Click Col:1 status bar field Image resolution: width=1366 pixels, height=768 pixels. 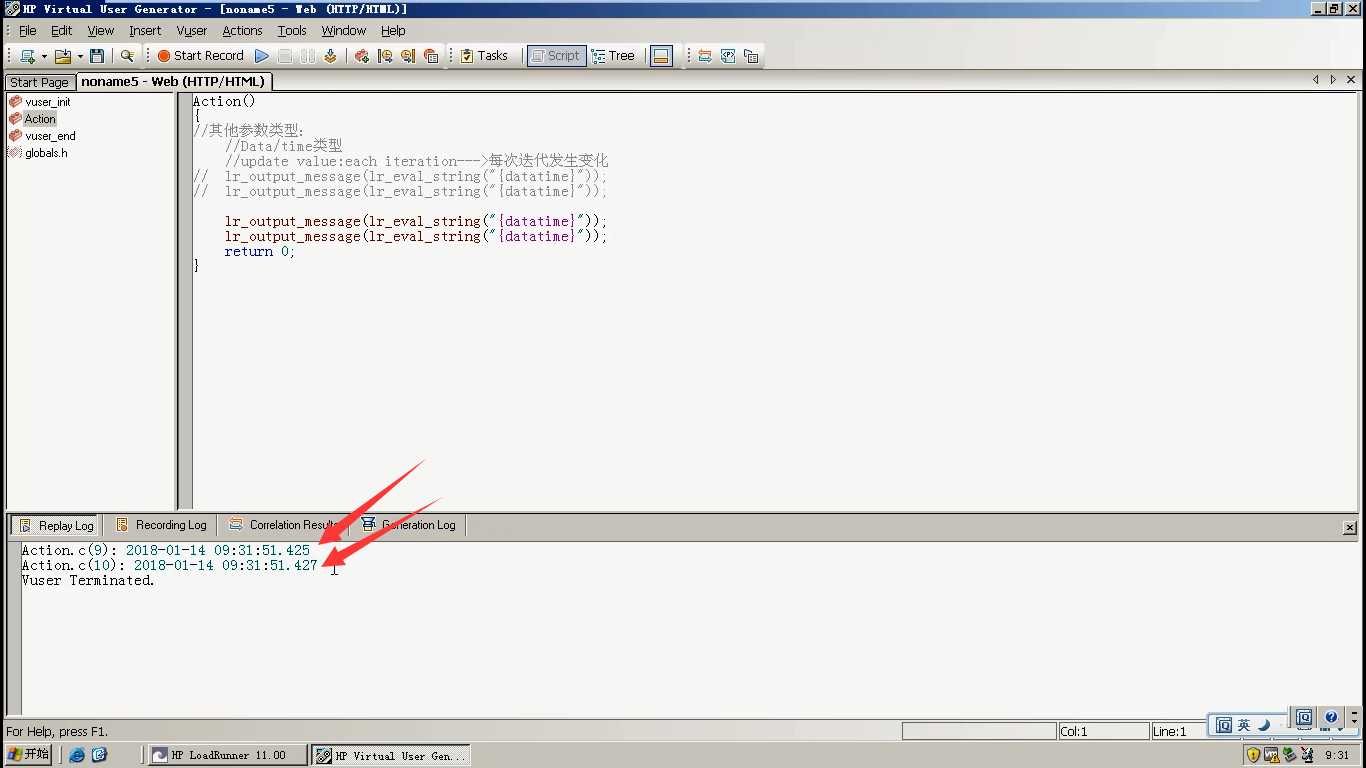coord(1104,731)
